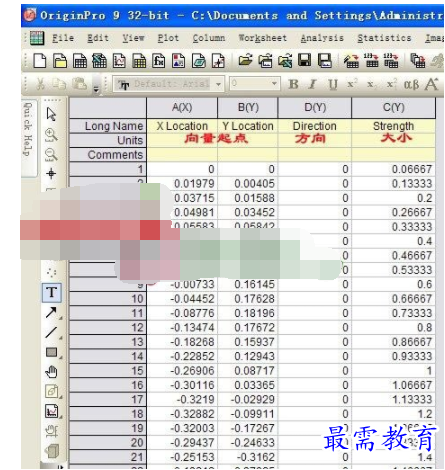Create a New Workbook from the toolbar

point(80,61)
